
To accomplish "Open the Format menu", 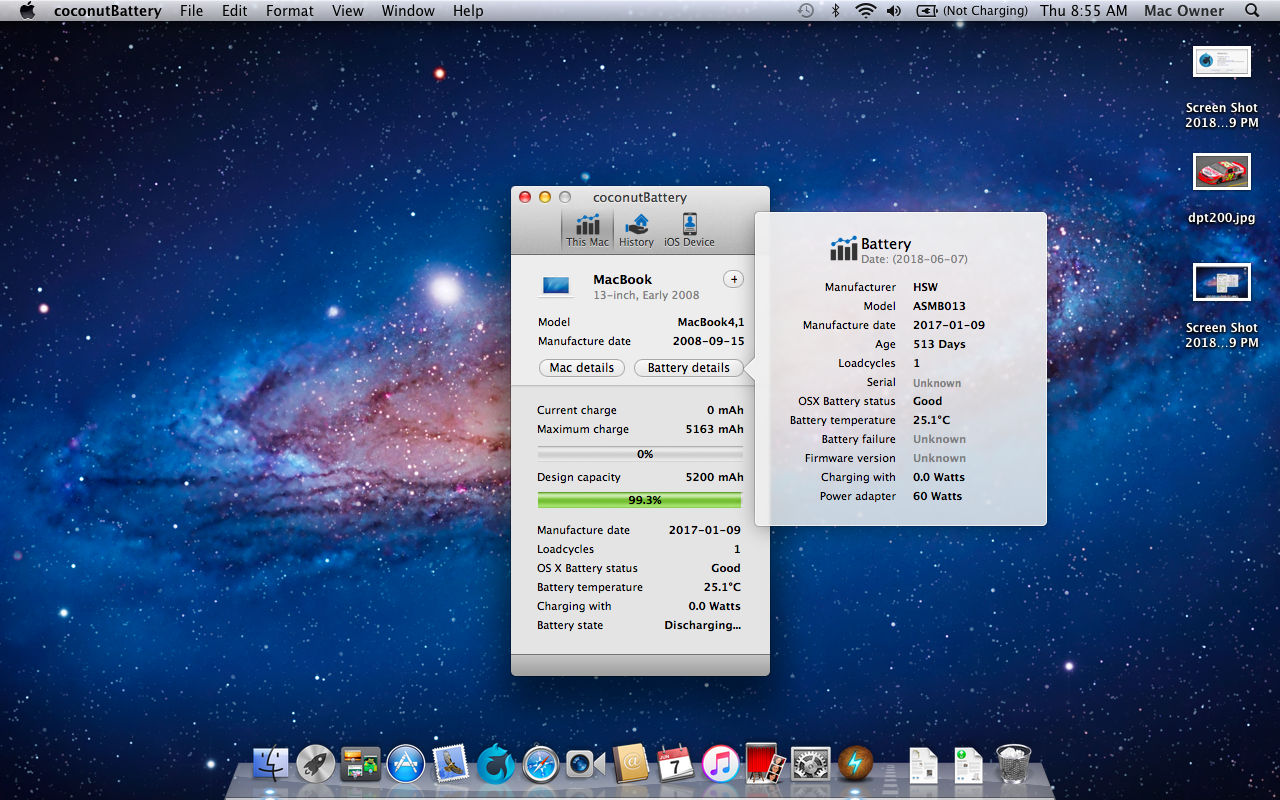I will (x=289, y=10).
